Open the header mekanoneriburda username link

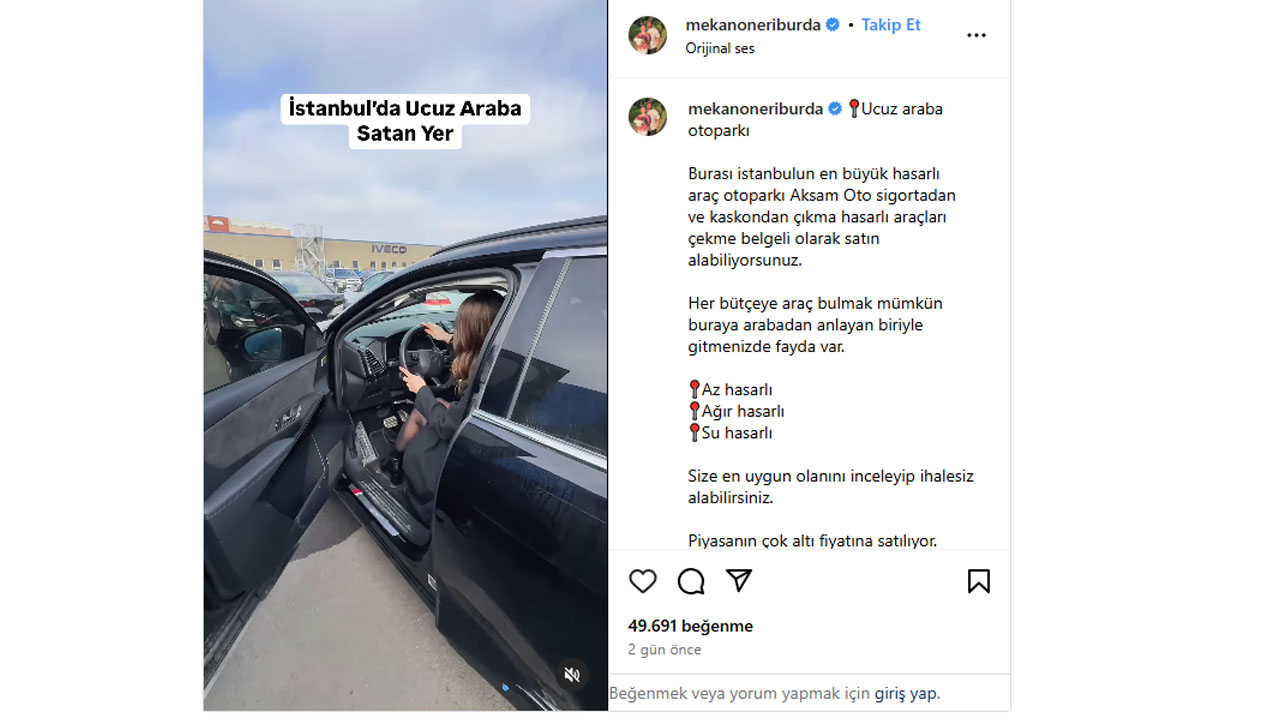point(753,25)
